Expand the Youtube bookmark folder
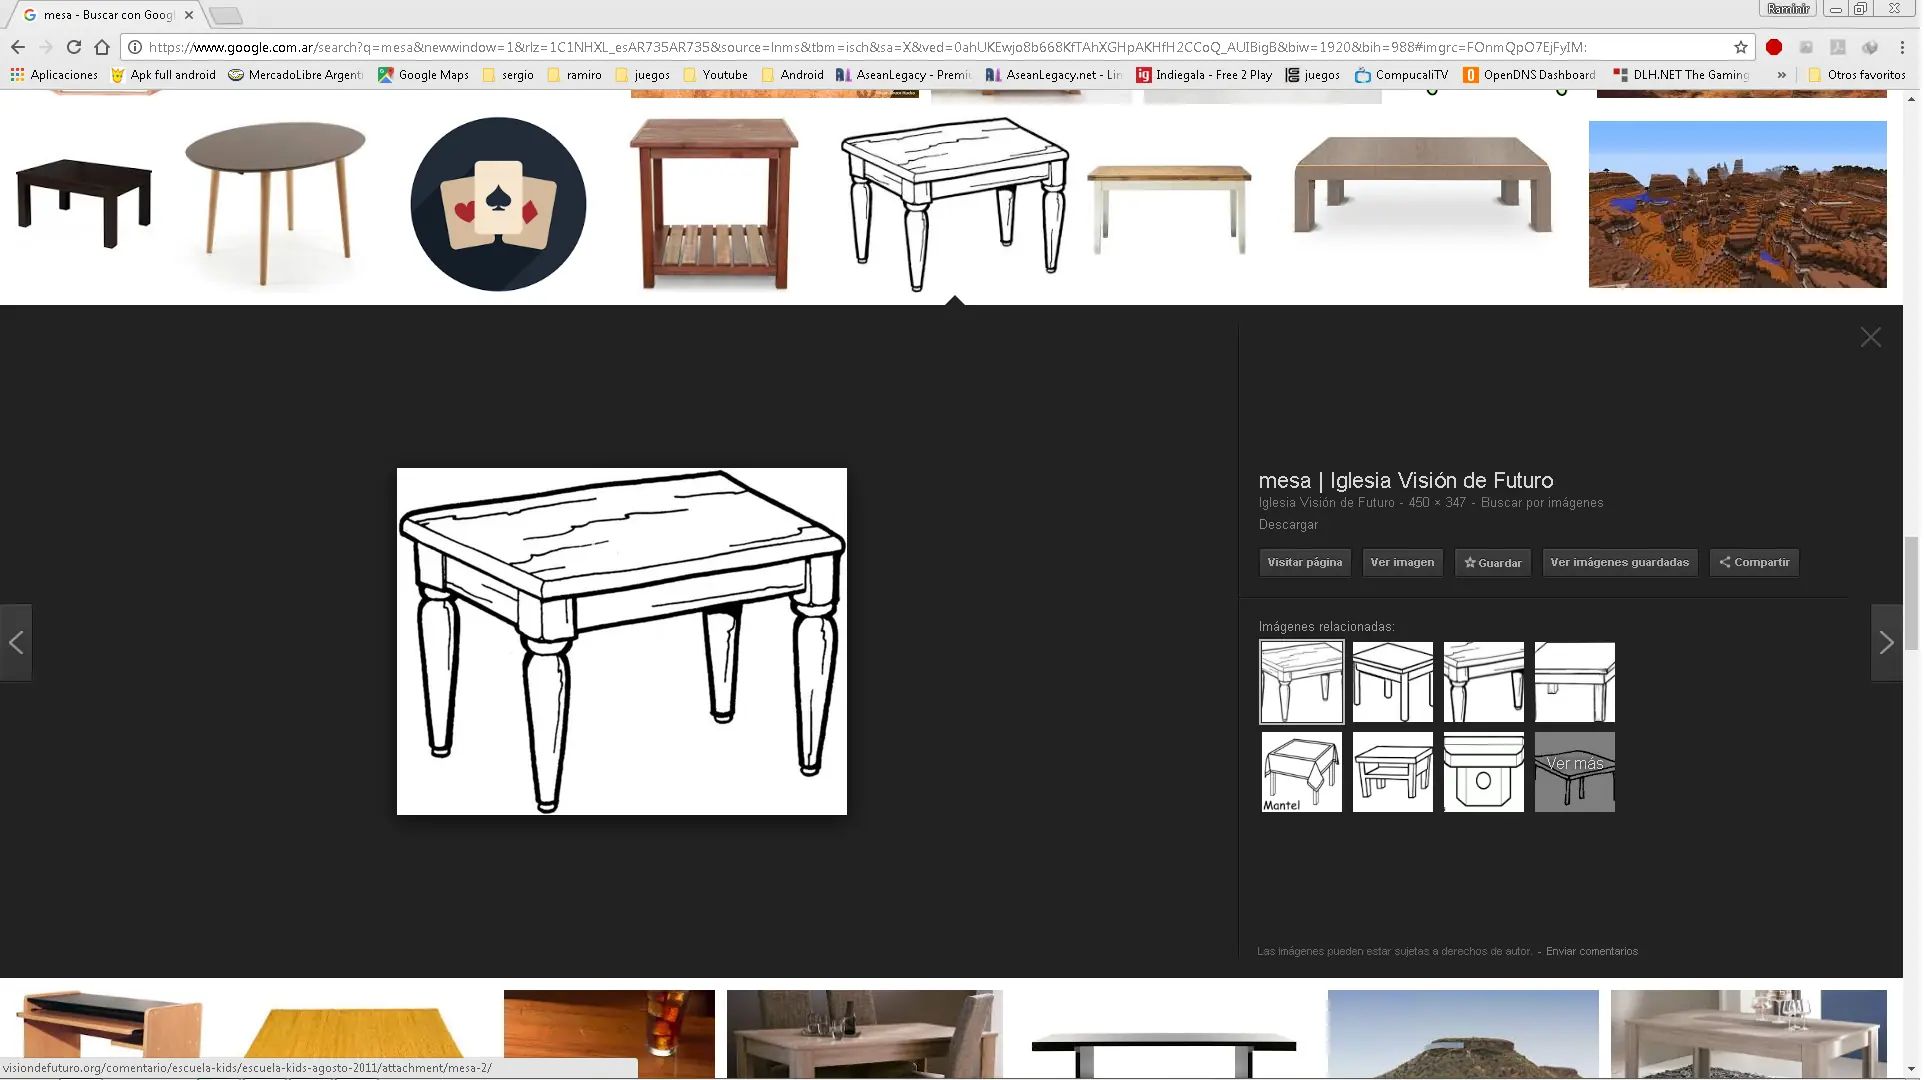This screenshot has width=1924, height=1080. click(715, 75)
